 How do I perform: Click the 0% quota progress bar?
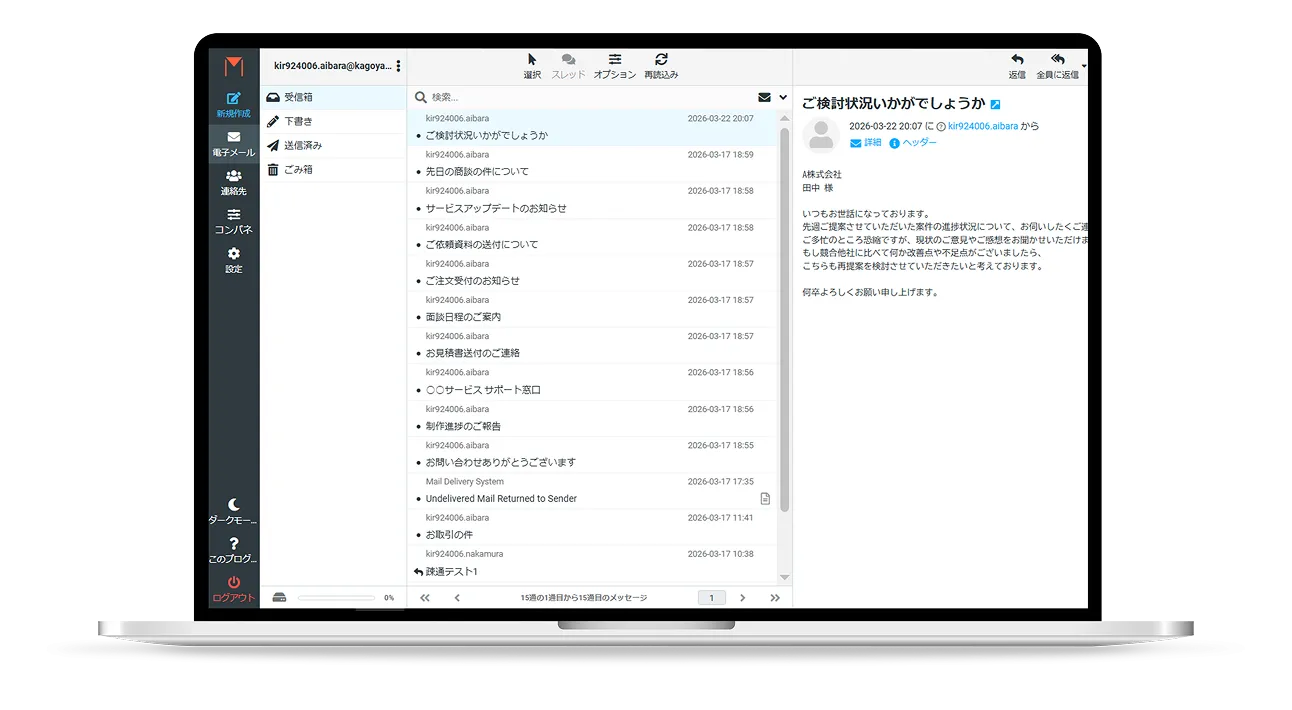[x=337, y=598]
